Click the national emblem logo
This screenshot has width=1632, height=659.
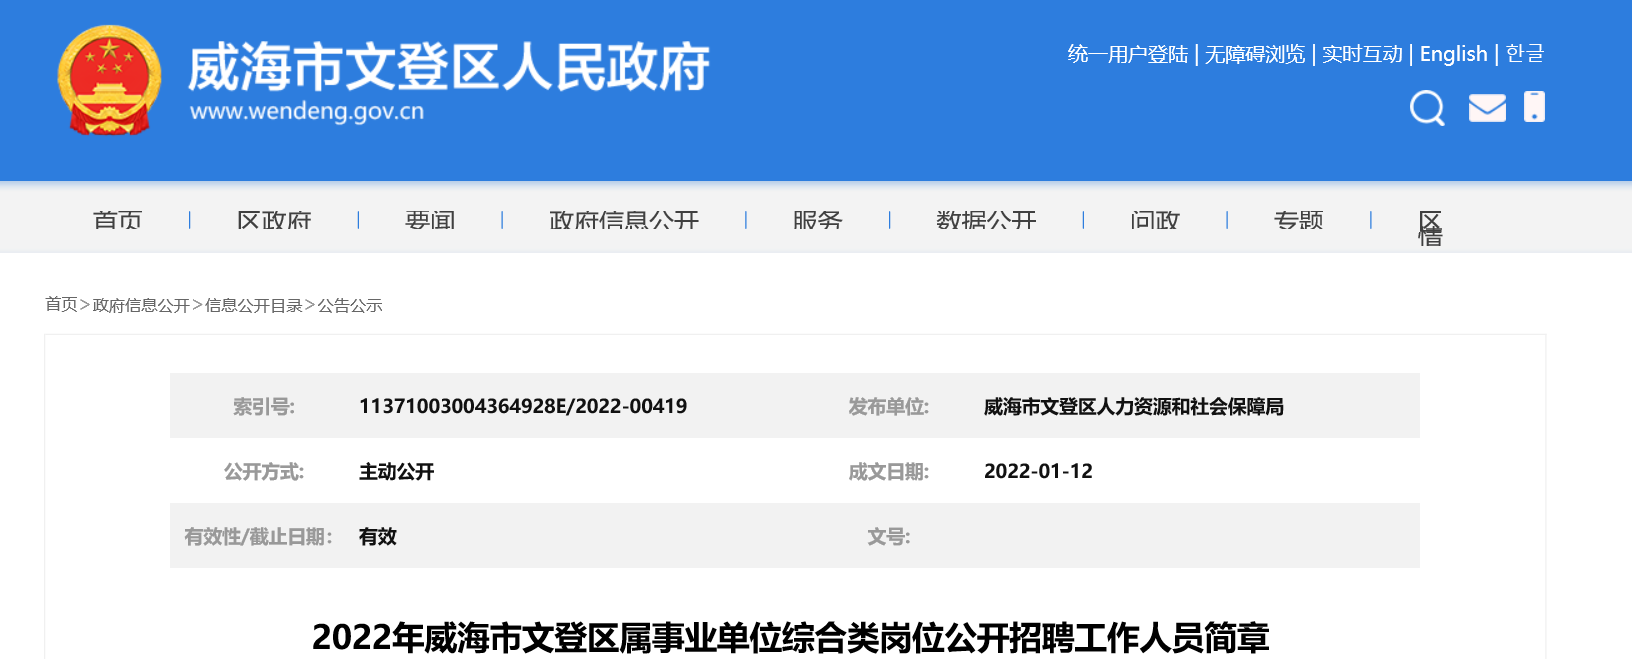[x=109, y=80]
